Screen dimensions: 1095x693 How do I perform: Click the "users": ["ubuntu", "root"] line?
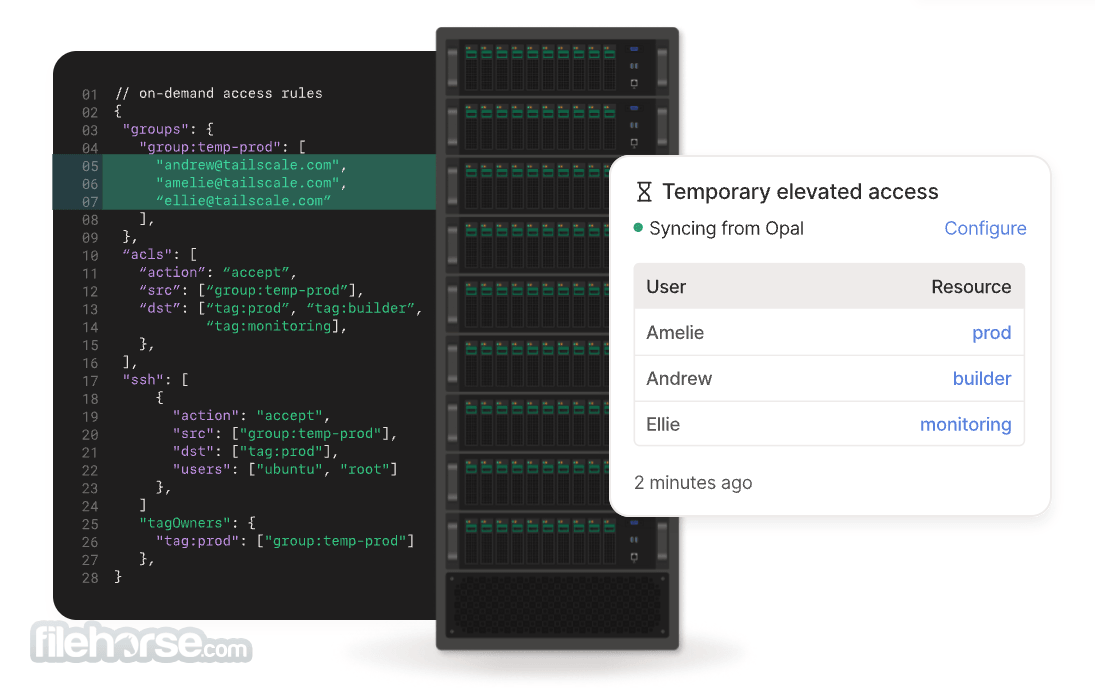285,469
